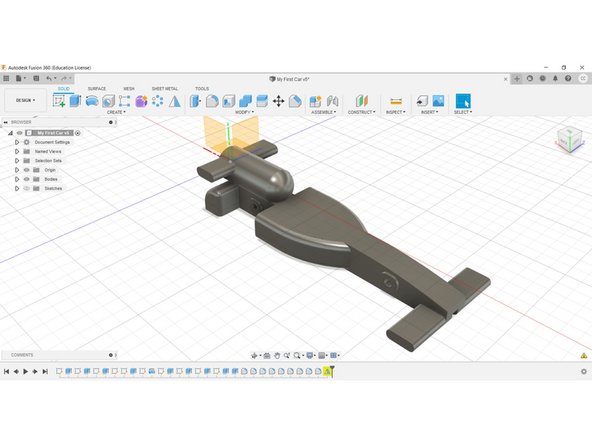Select the Press Pull tool
Image resolution: width=592 pixels, height=444 pixels.
(195, 101)
